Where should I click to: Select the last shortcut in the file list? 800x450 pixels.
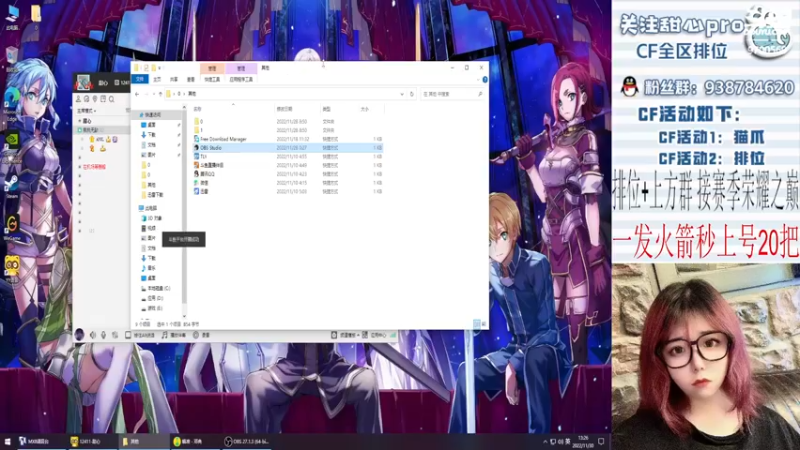point(201,191)
